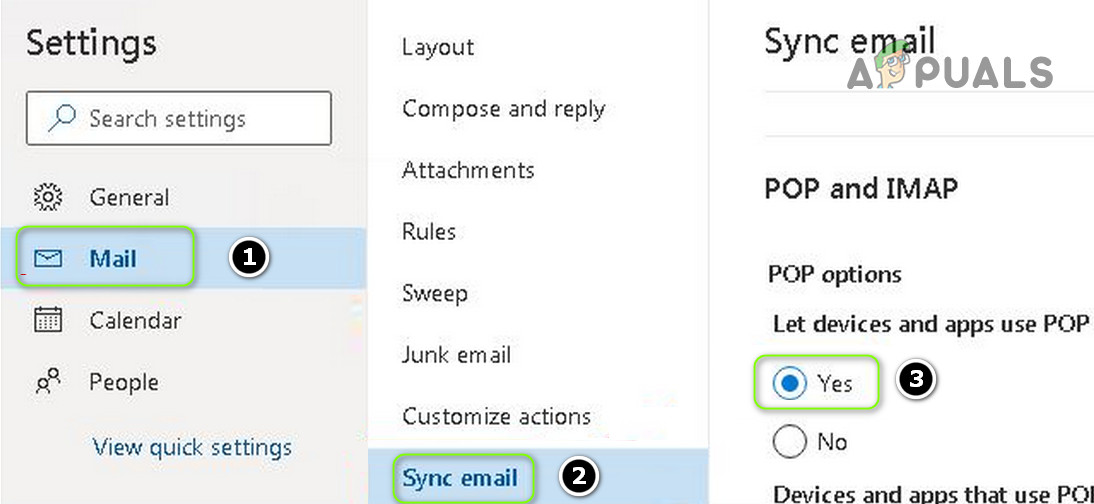The width and height of the screenshot is (1094, 504).
Task: Open Junk email settings
Action: 456,355
